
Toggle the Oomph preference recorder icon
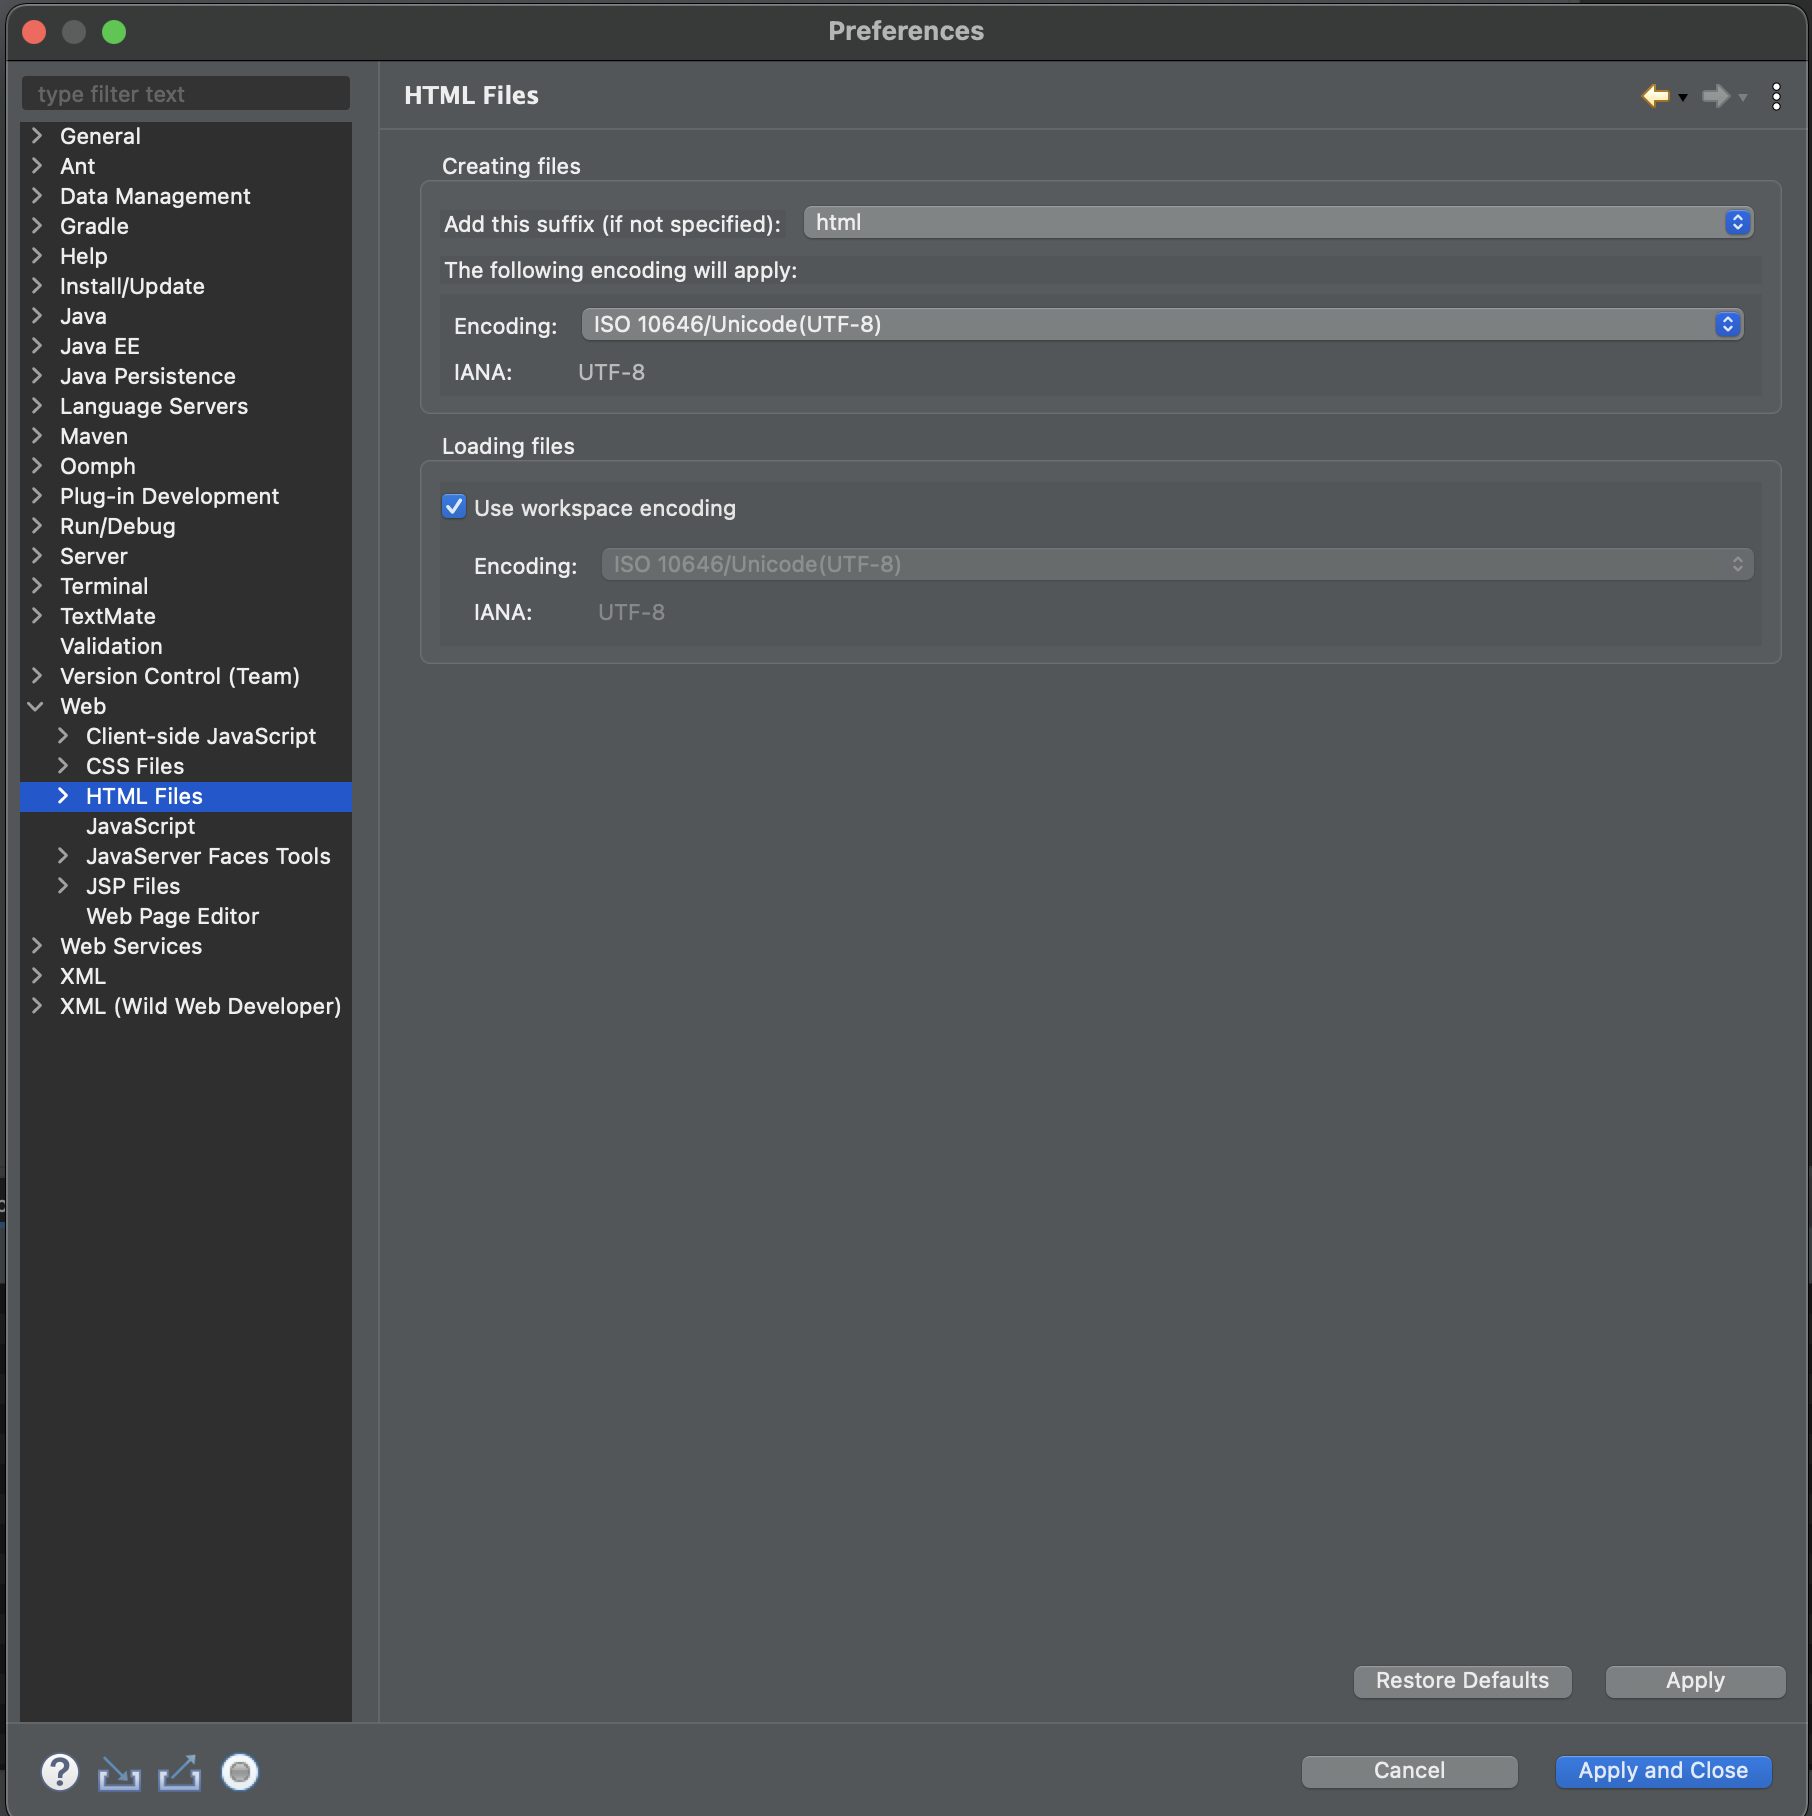[240, 1772]
